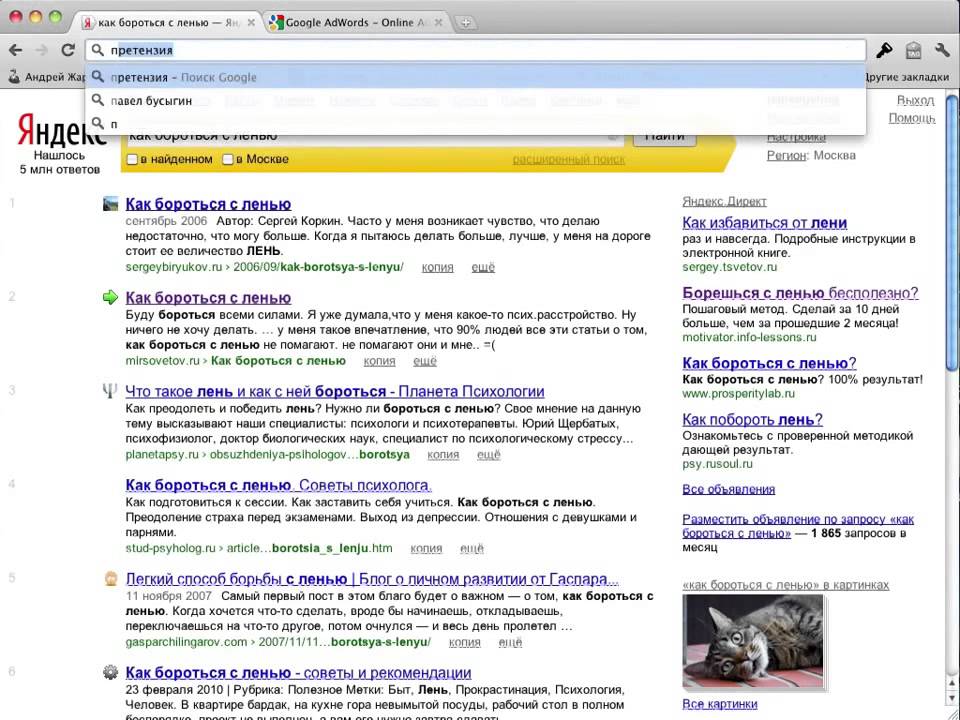
Task: Open 'Как бороться с ленью - советы и рекомендации'
Action: (298, 672)
